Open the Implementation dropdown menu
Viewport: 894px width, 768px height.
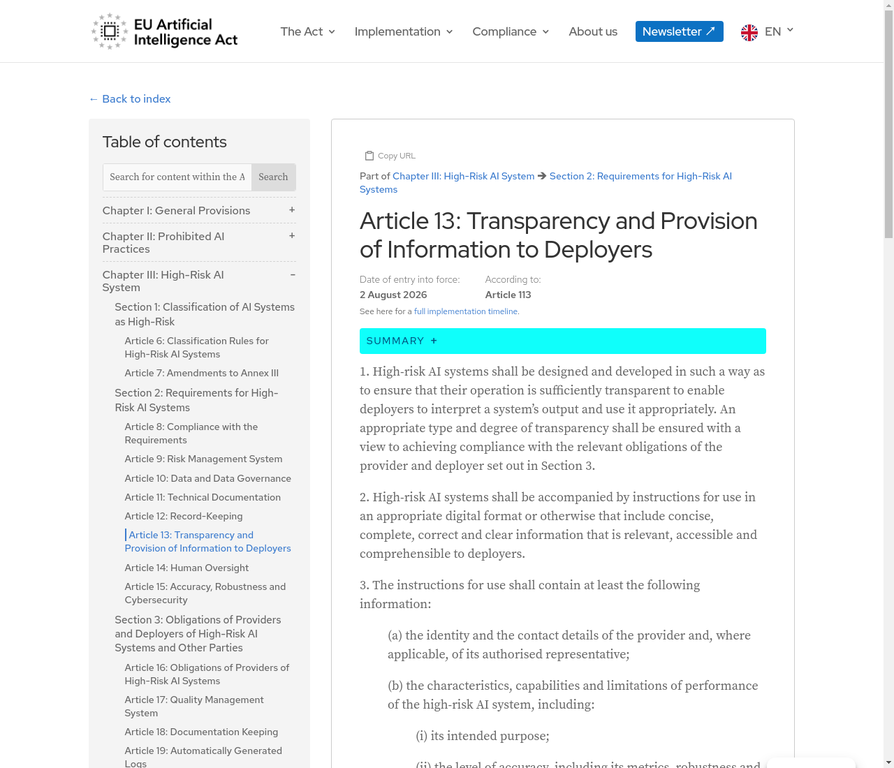(x=403, y=32)
